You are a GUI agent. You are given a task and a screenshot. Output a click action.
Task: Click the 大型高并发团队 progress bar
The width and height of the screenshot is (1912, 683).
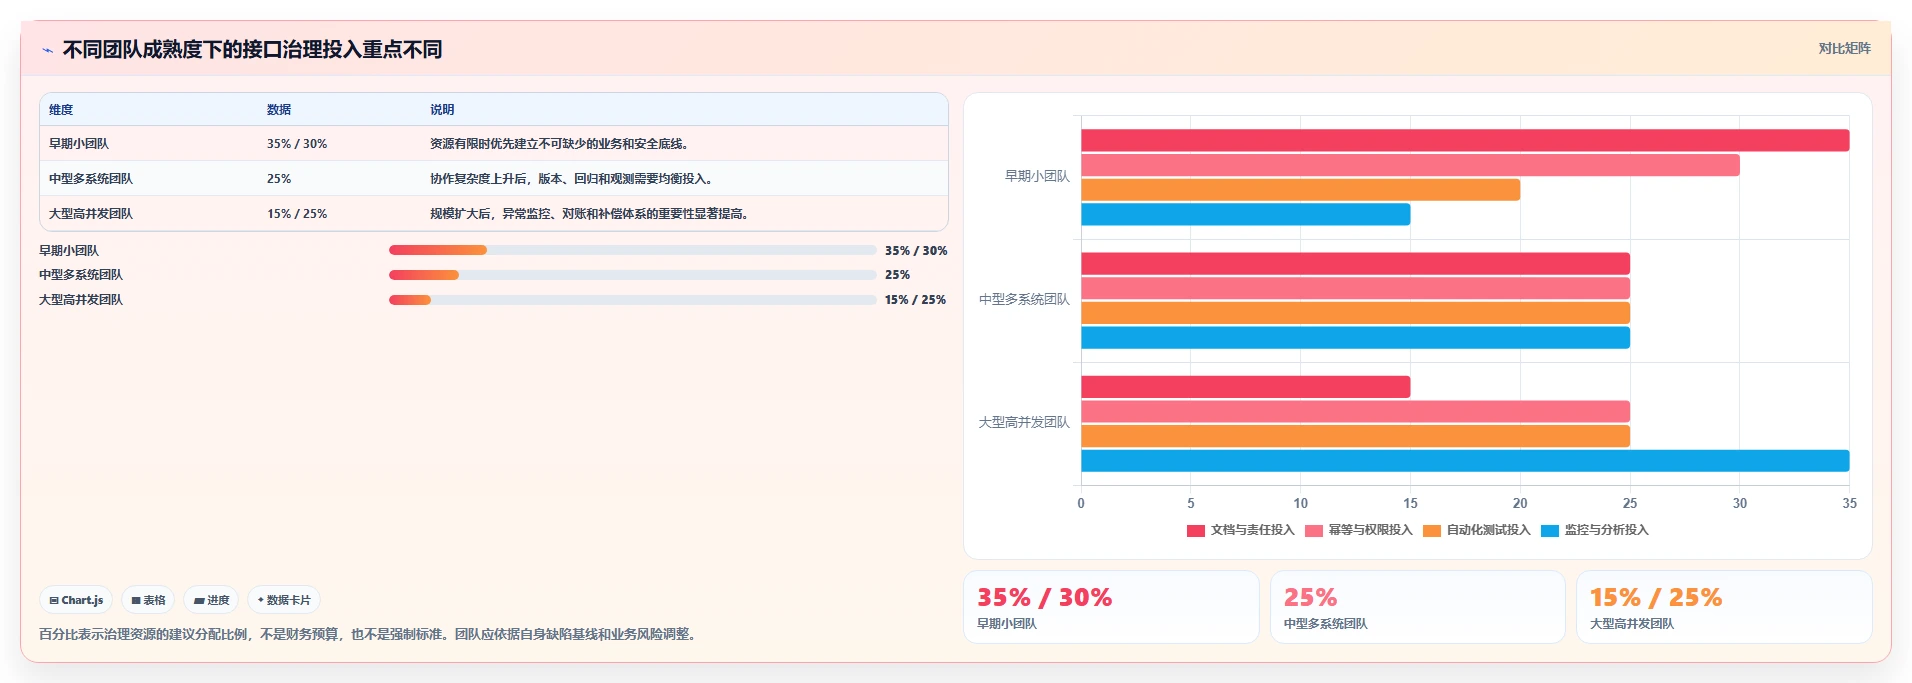pyautogui.click(x=632, y=300)
